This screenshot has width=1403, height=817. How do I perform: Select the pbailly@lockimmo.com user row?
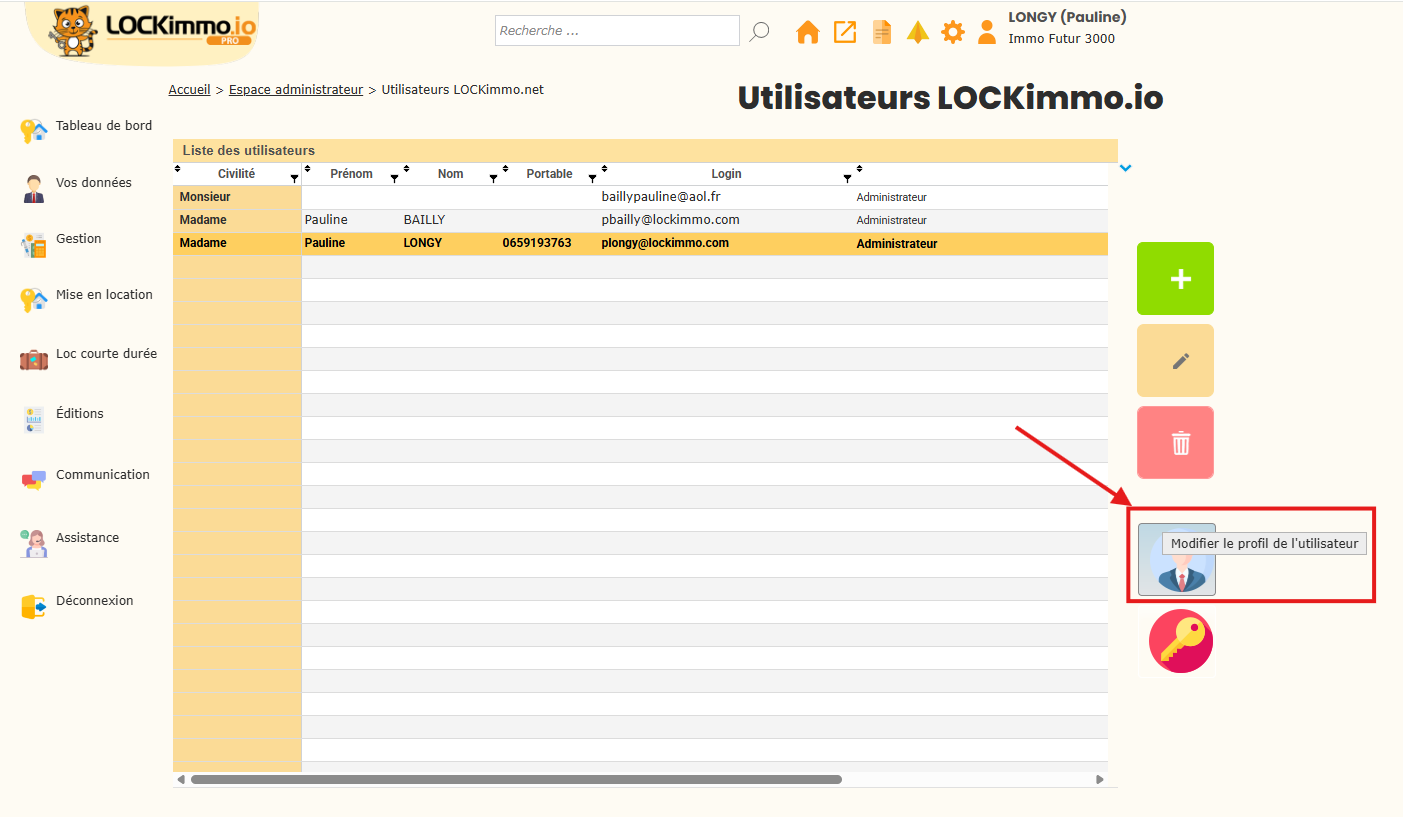coord(640,220)
